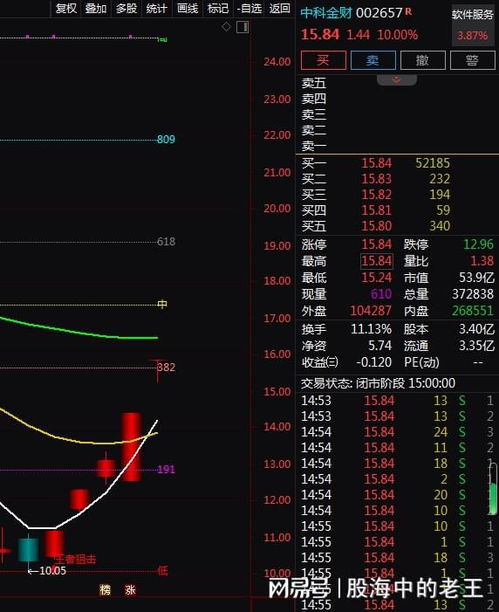Click 交易状态 闭市阶段 status line
The image size is (499, 612).
pos(378,383)
